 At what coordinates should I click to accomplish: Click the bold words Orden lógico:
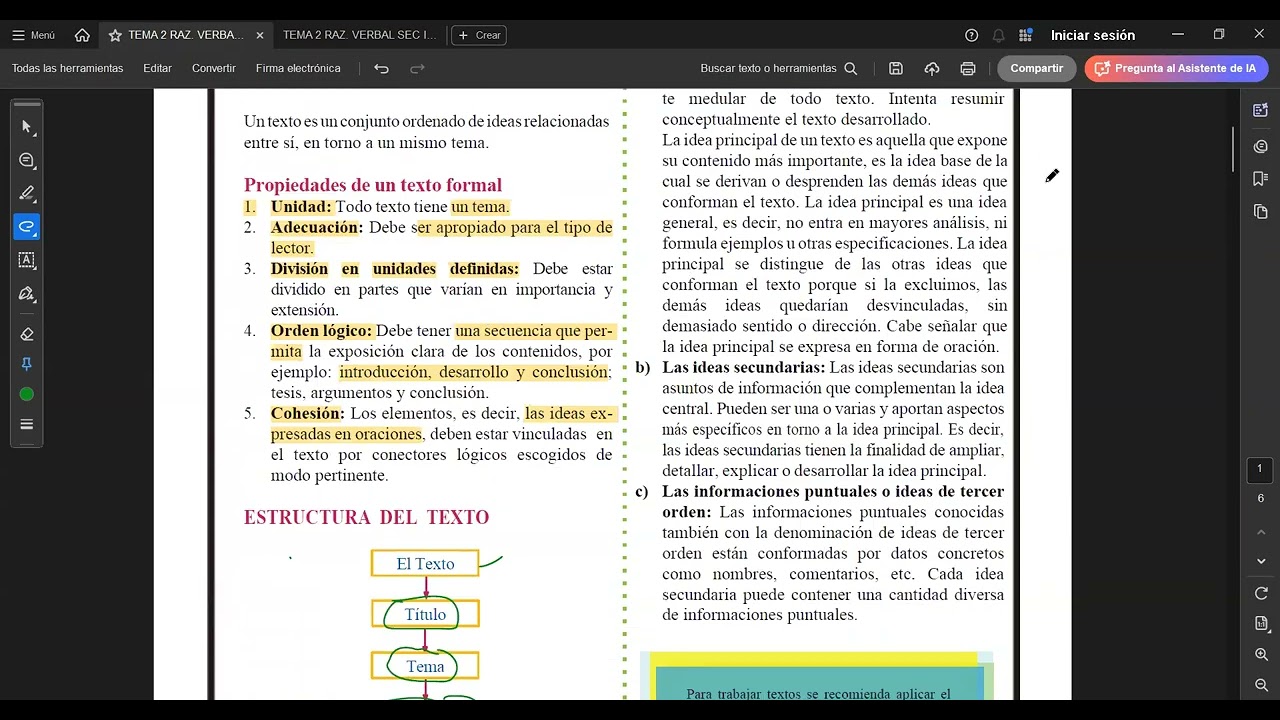321,331
